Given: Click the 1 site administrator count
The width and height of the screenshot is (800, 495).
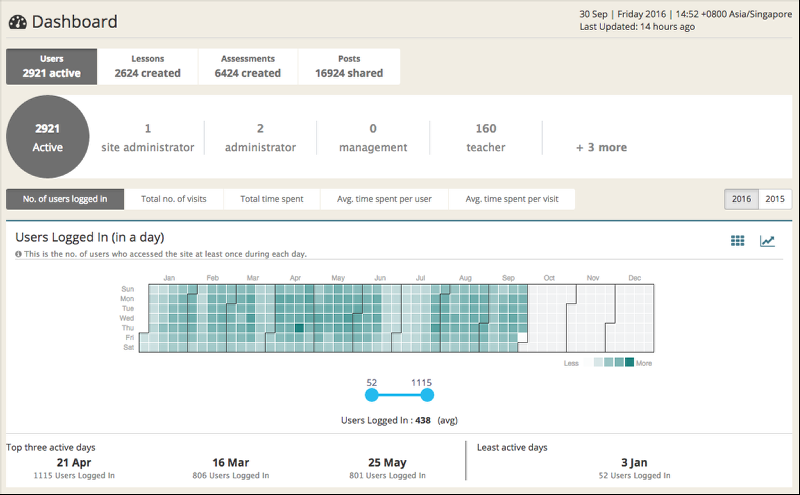Looking at the screenshot, I should tap(147, 138).
